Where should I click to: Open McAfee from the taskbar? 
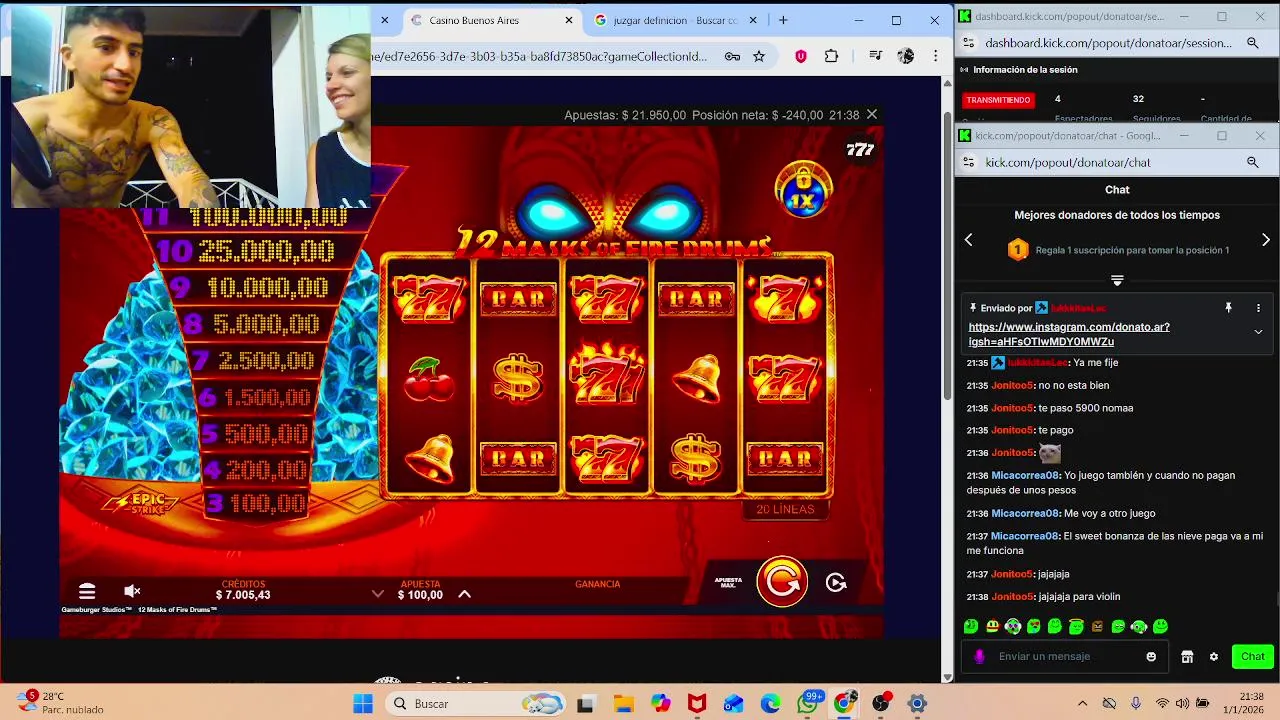[x=697, y=703]
